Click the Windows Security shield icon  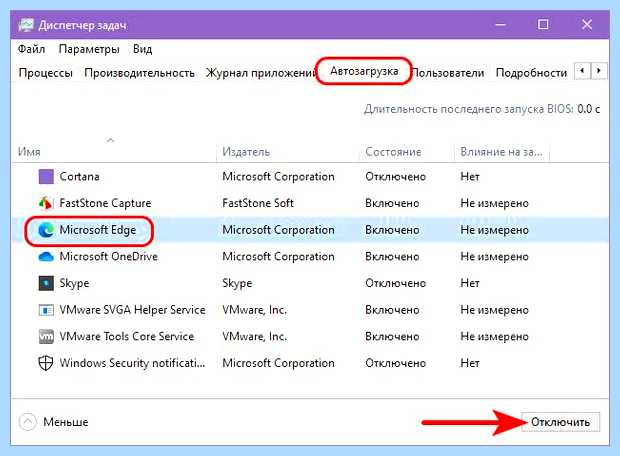tap(46, 363)
